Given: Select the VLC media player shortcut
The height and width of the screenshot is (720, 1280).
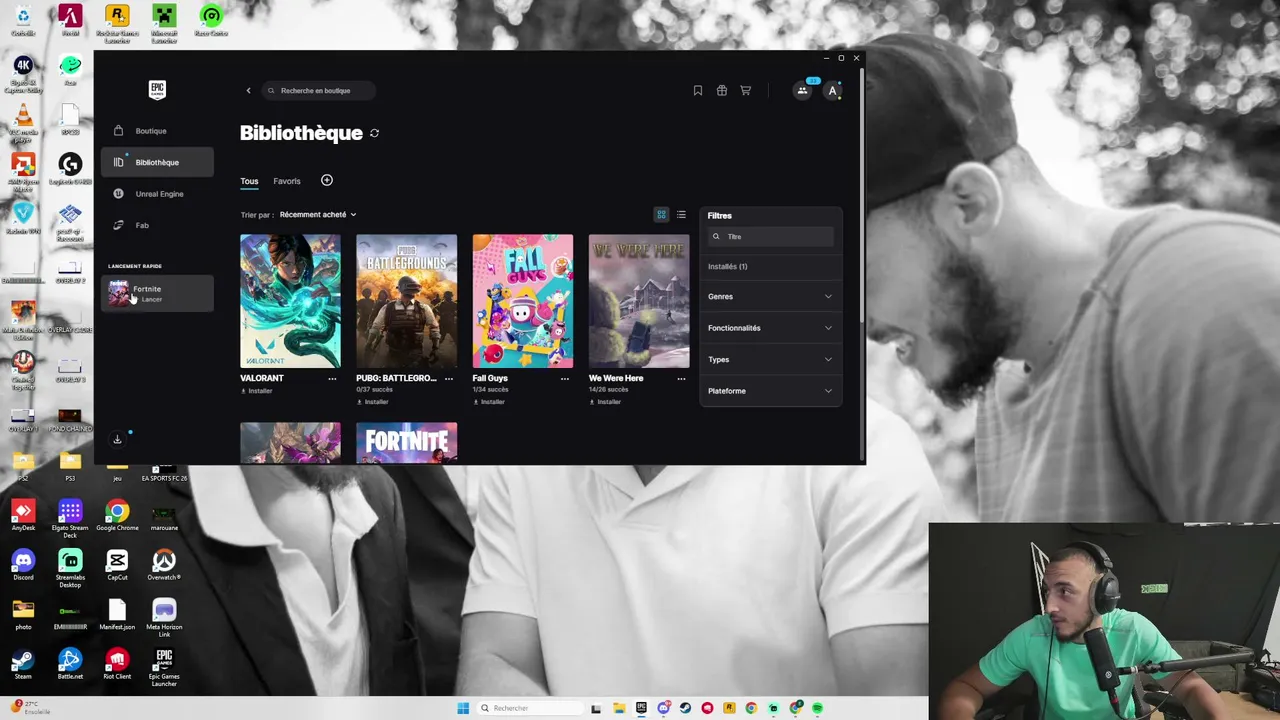Looking at the screenshot, I should 23,122.
